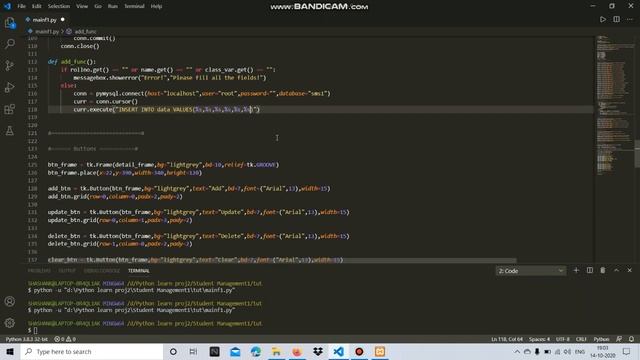
Task: Close the terminal panel
Action: tap(629, 270)
